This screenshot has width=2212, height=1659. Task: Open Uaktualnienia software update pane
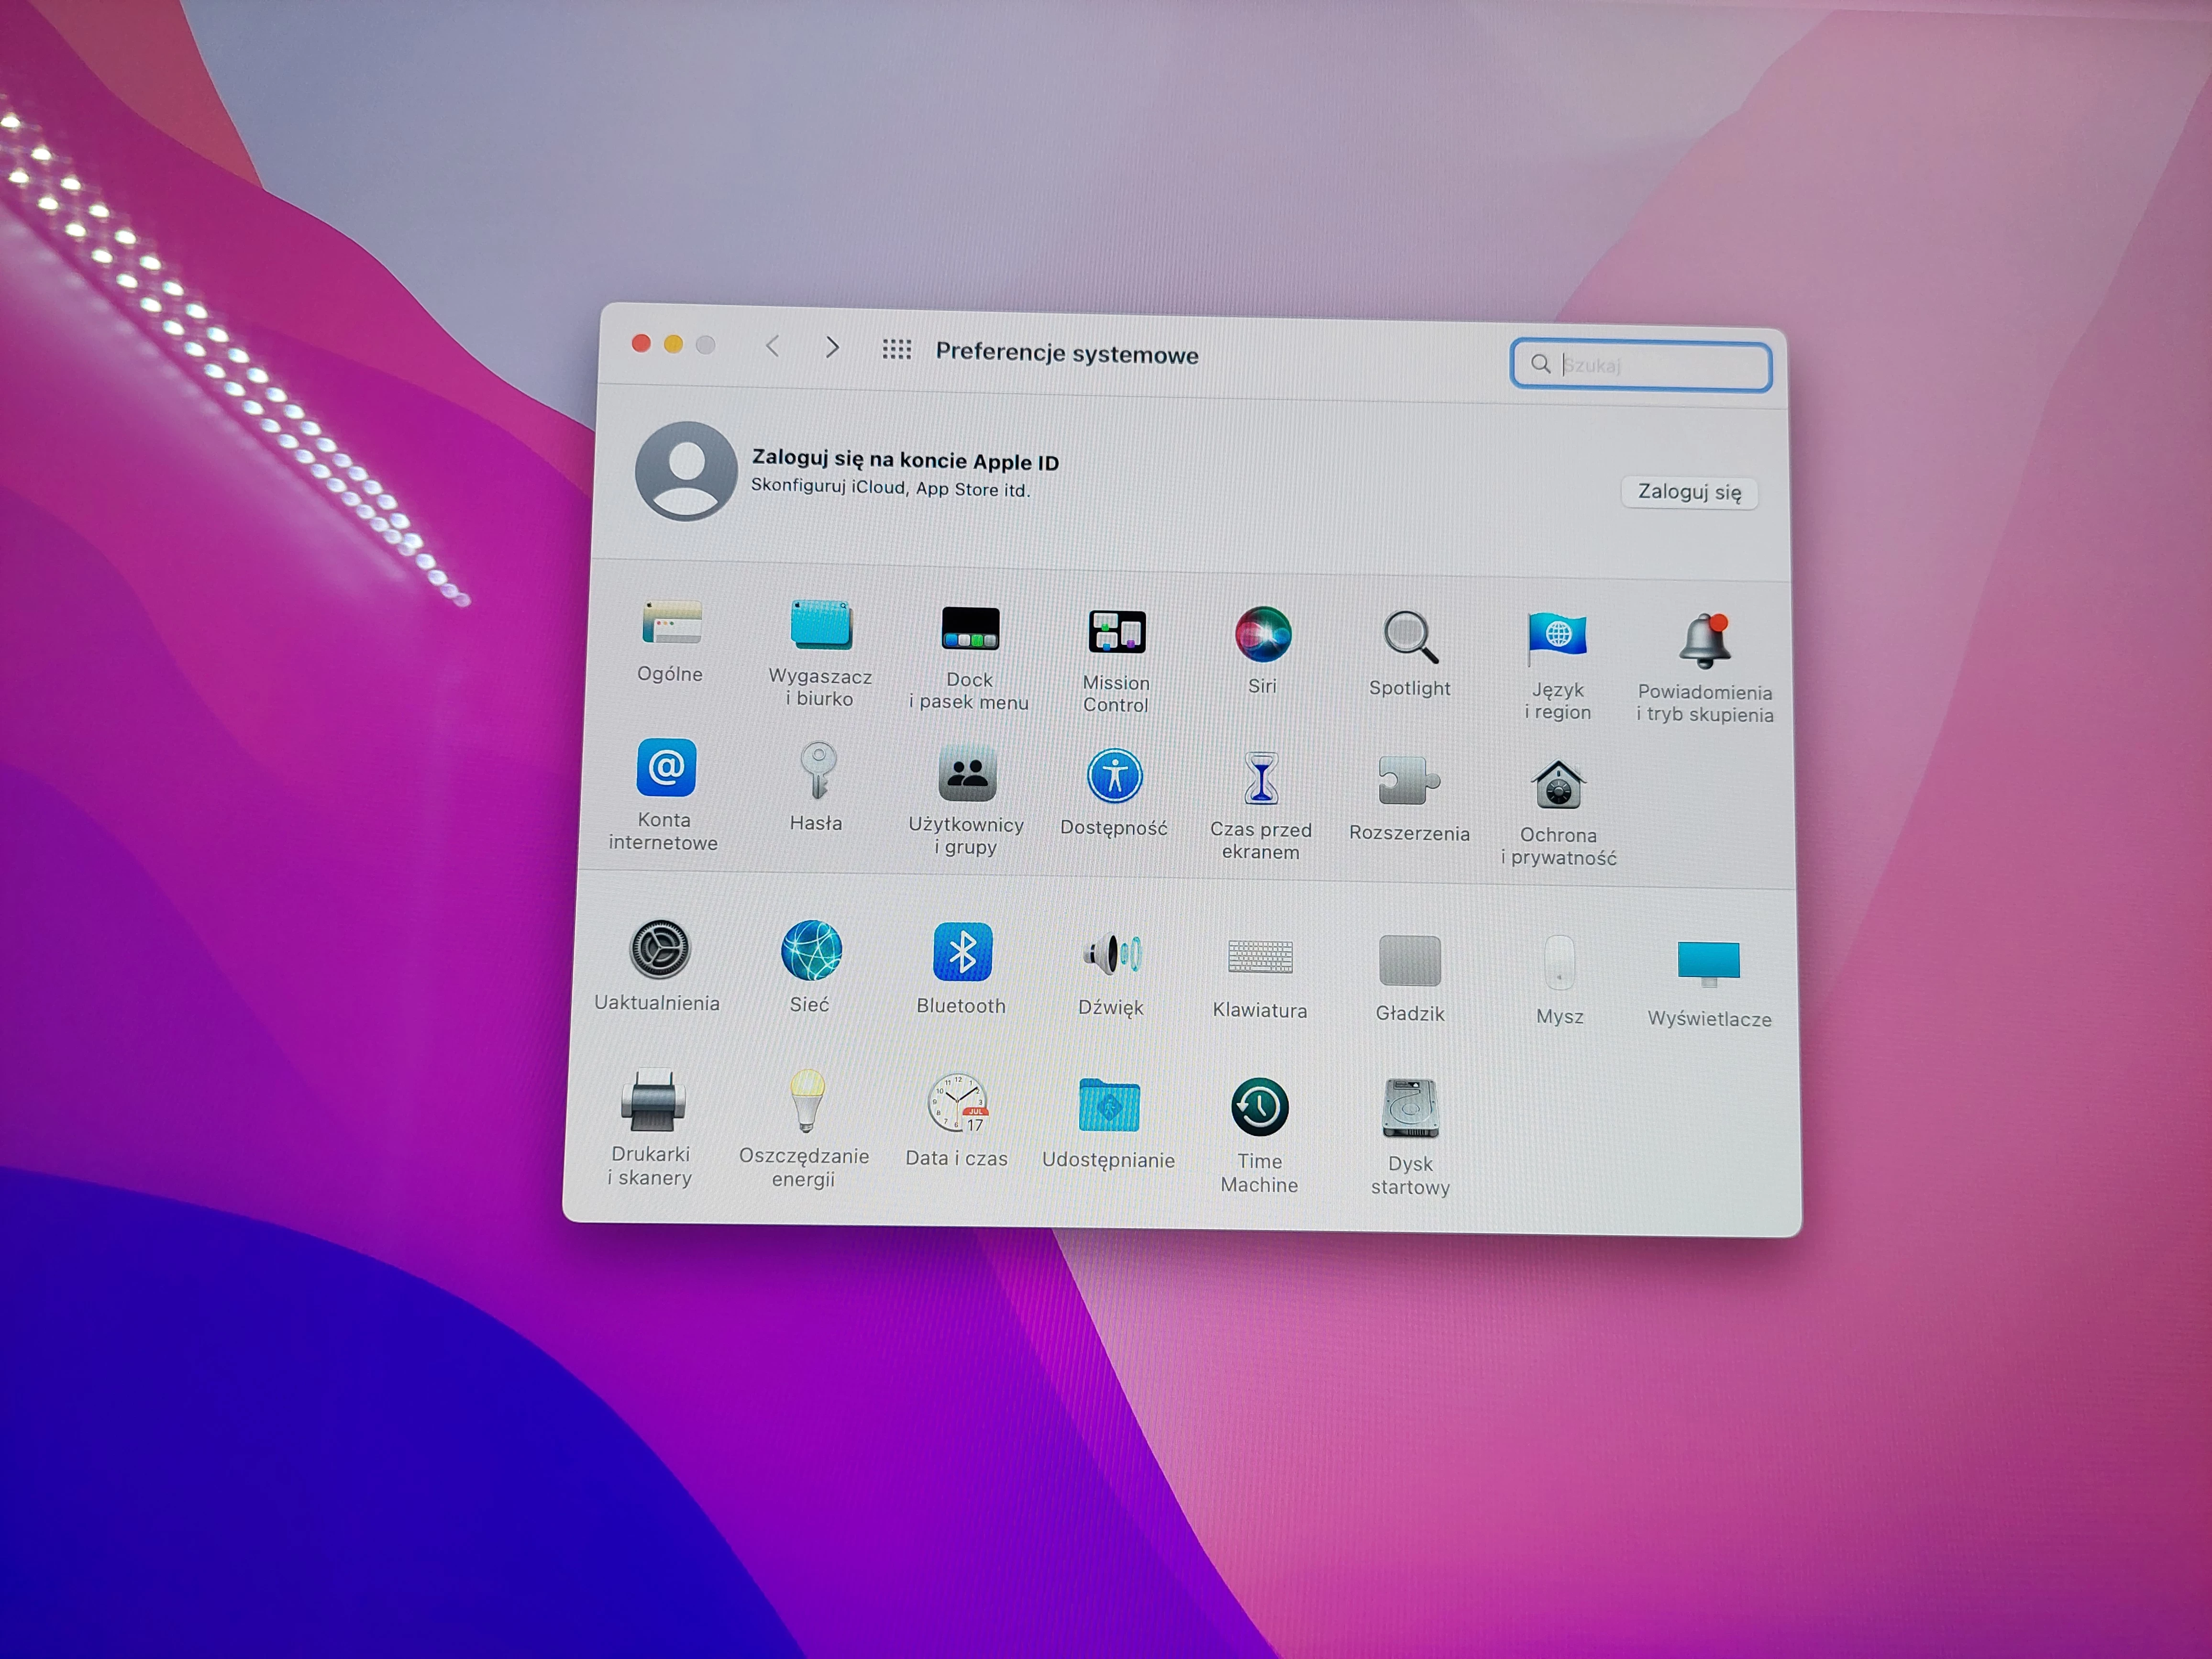[660, 949]
